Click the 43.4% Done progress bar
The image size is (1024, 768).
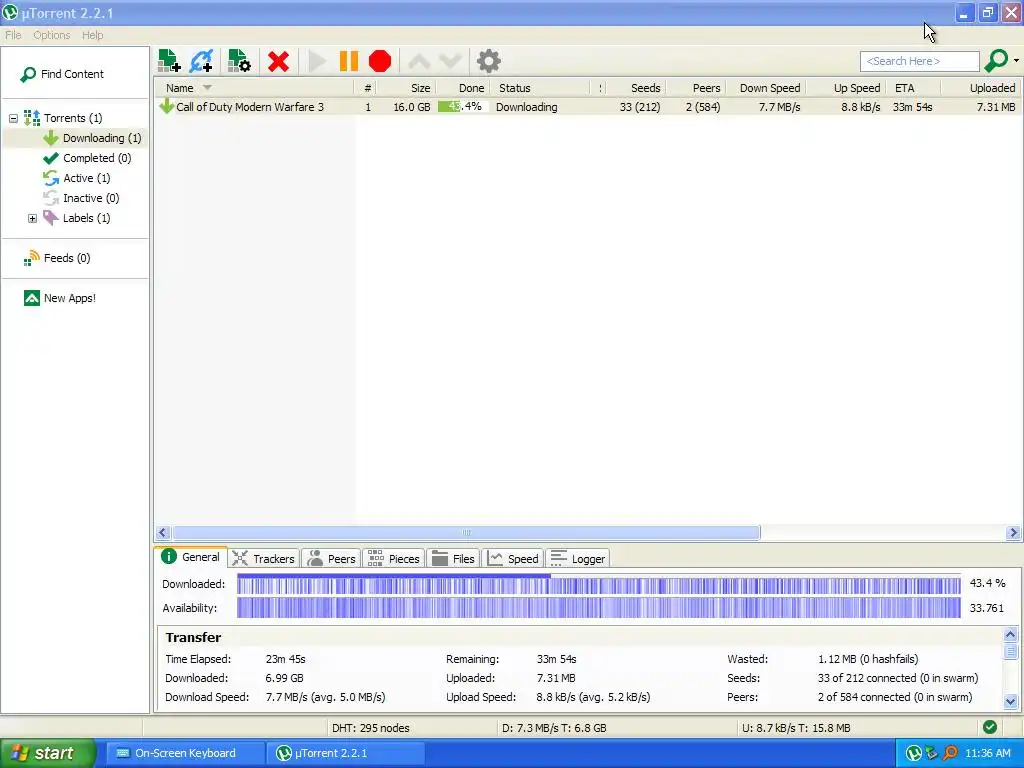pyautogui.click(x=462, y=106)
